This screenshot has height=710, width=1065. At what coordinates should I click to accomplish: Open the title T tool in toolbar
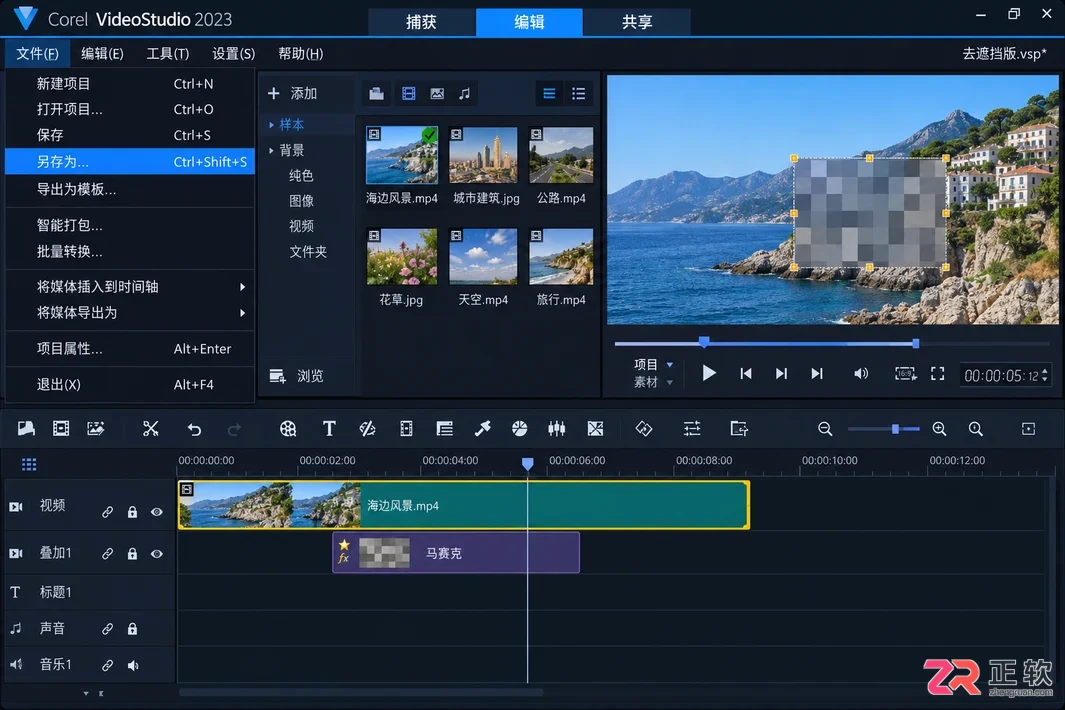[x=329, y=429]
